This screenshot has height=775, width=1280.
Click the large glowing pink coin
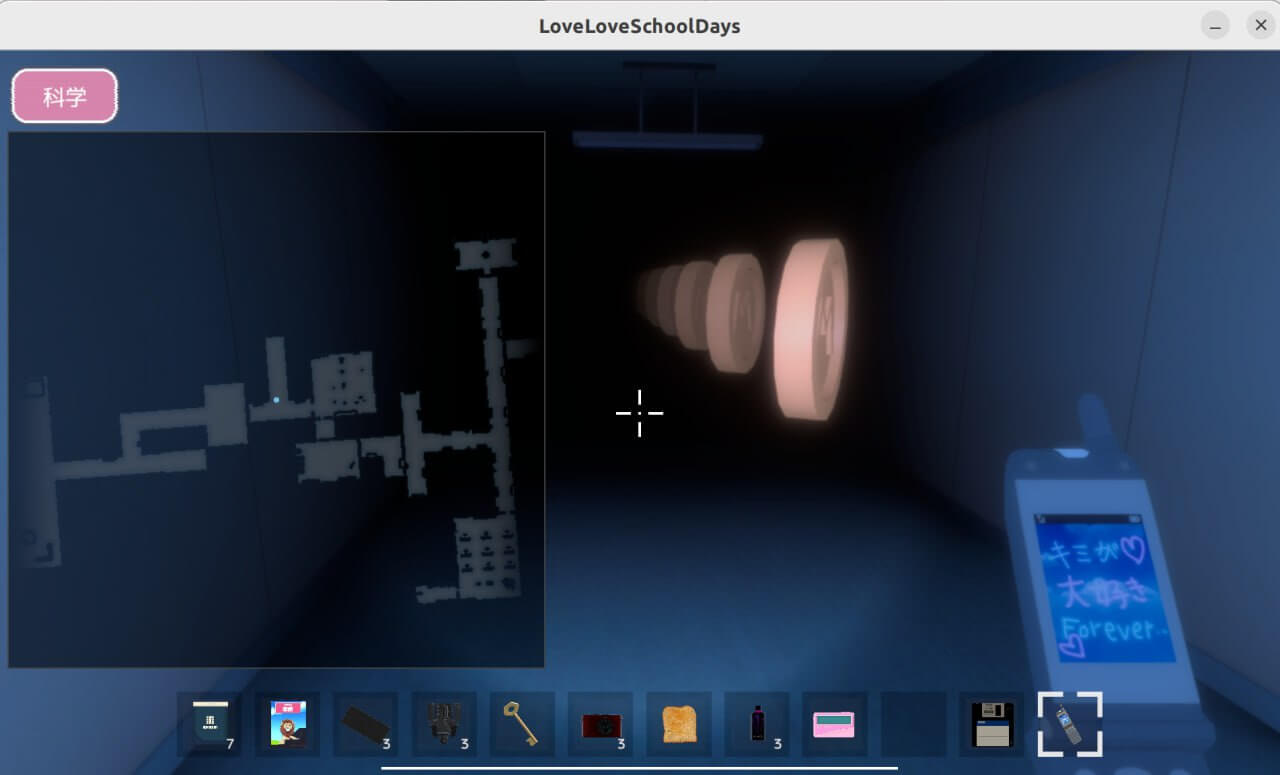click(811, 329)
